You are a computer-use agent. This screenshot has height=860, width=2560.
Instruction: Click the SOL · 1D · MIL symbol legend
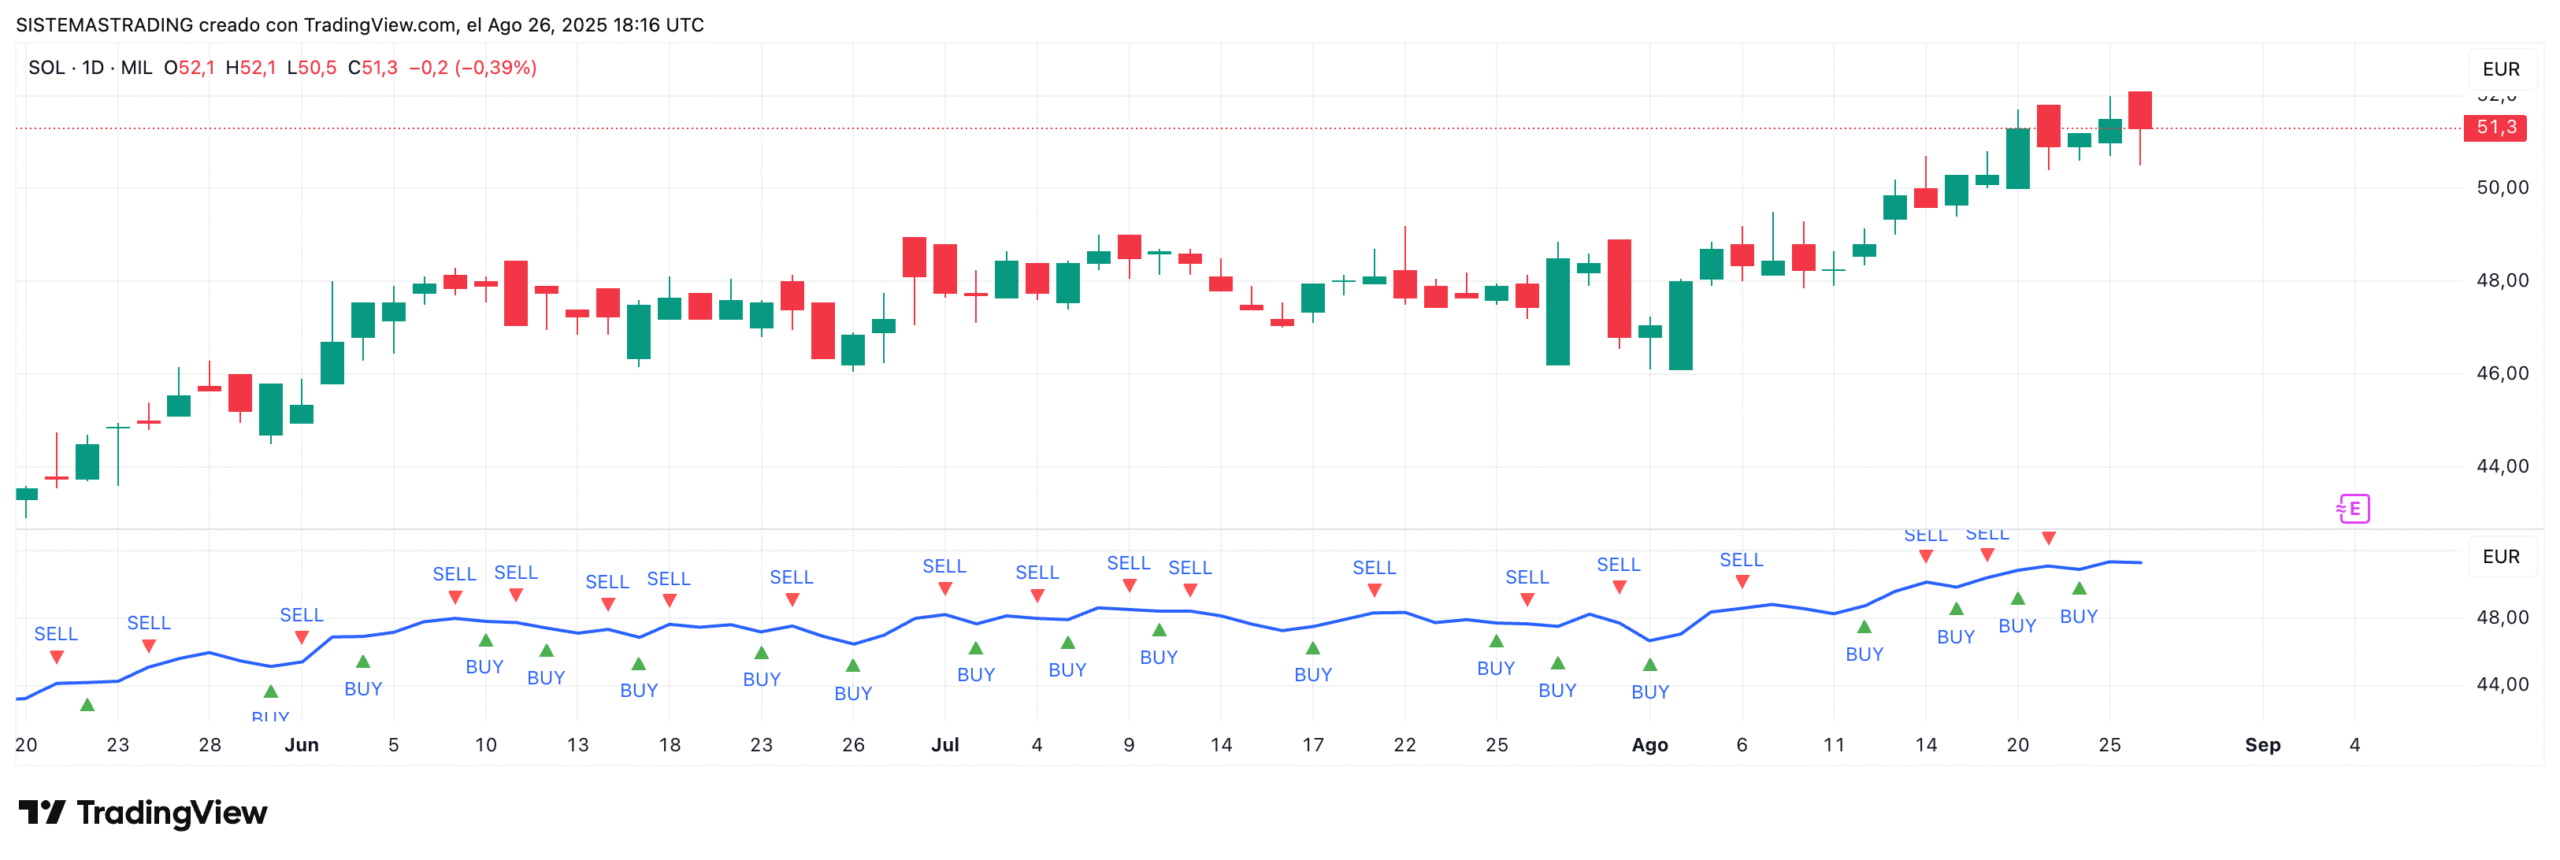pos(90,68)
